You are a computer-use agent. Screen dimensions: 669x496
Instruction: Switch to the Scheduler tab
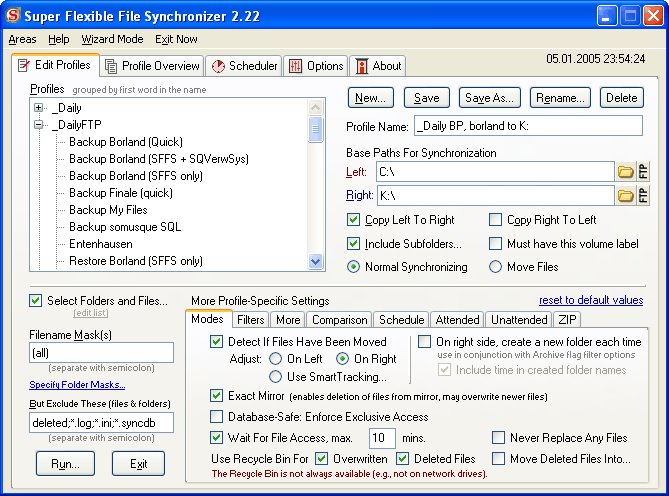(244, 66)
